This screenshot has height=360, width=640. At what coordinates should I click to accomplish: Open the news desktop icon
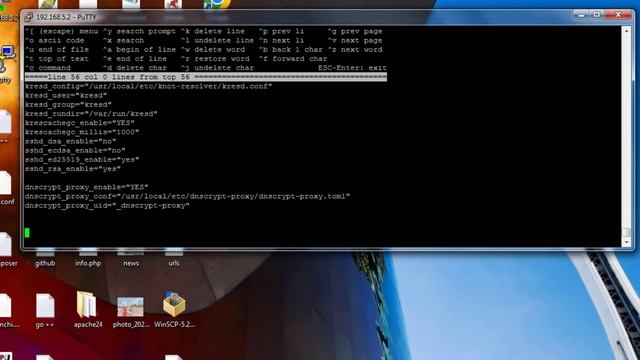coord(131,259)
